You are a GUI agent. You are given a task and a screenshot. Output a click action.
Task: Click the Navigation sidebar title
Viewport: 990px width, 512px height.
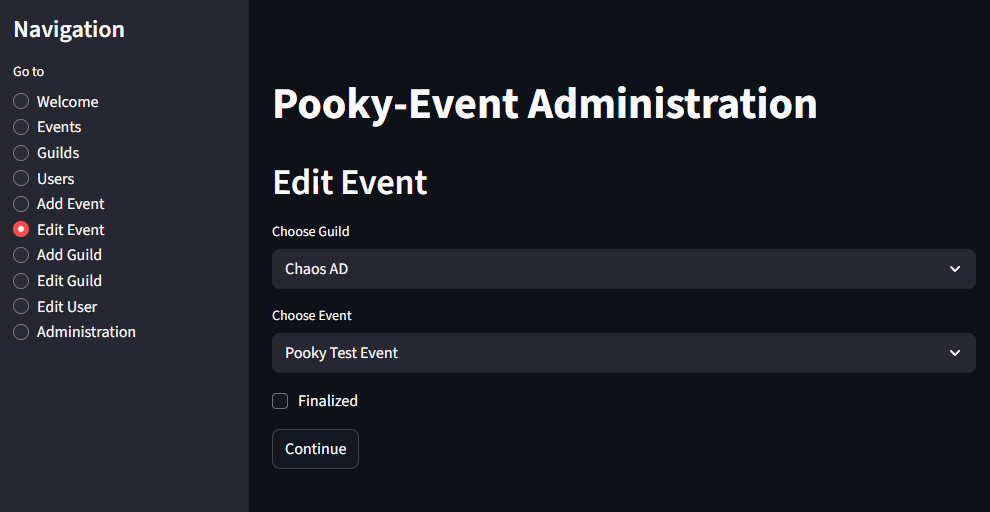point(69,30)
